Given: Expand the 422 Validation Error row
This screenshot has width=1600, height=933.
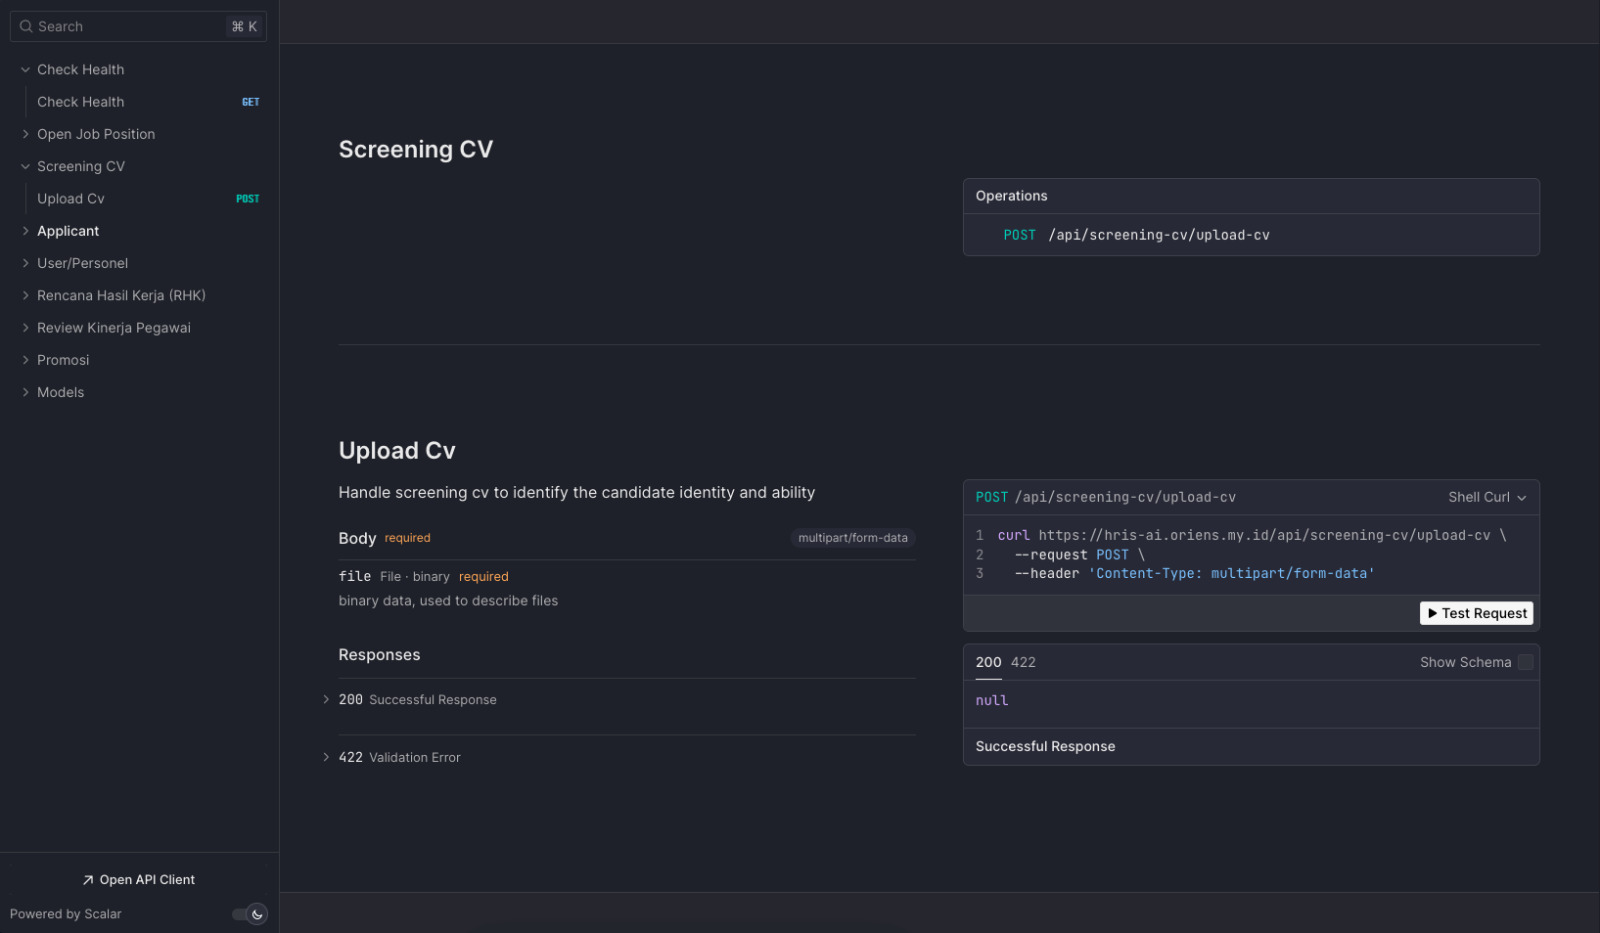Looking at the screenshot, I should (399, 758).
